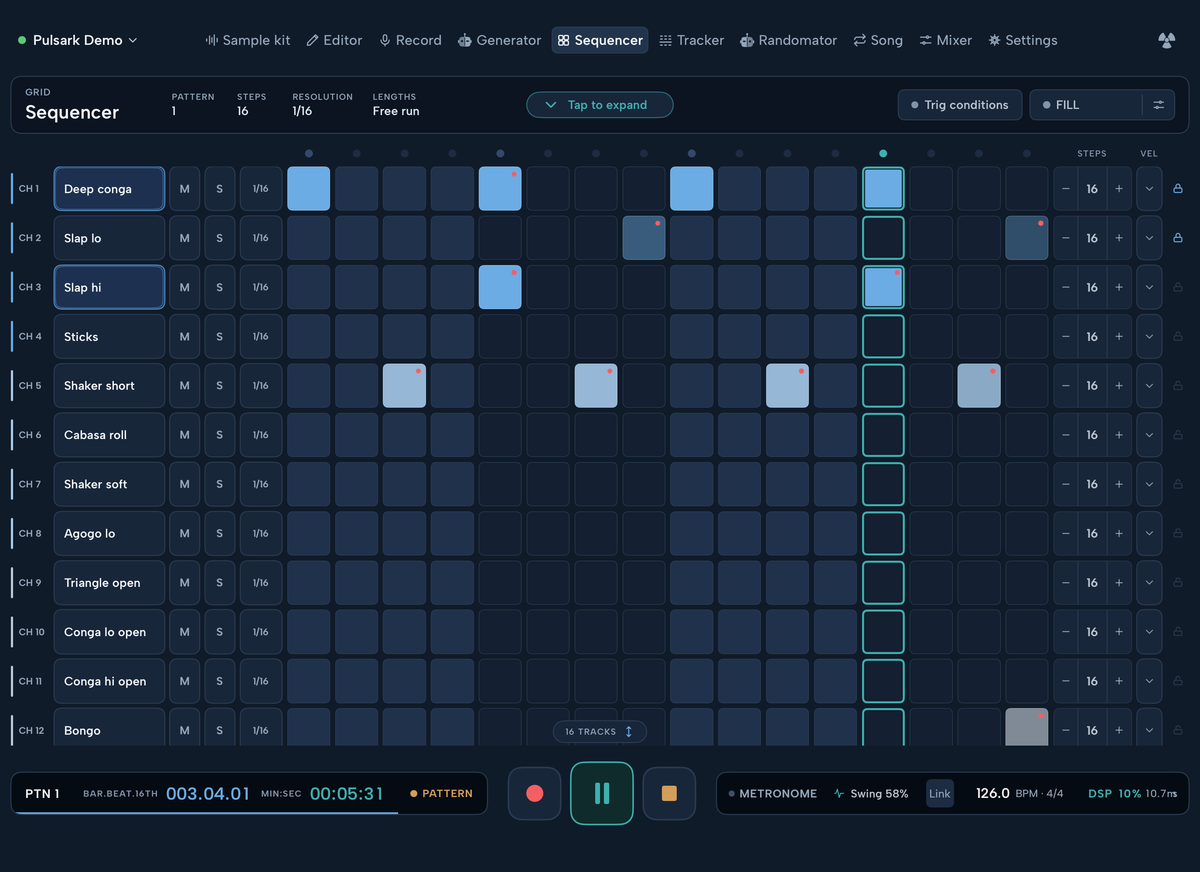This screenshot has width=1200, height=872.
Task: Toggle the lock icon on Sticks row
Action: [x=1177, y=337]
